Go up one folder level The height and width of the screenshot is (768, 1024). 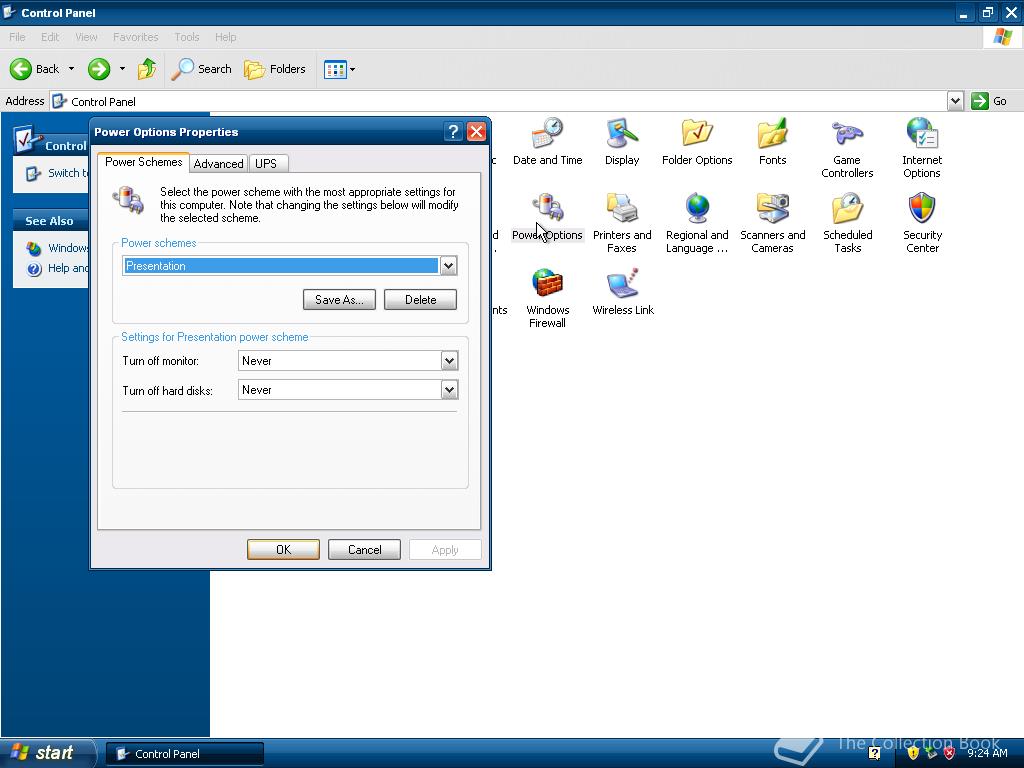click(x=147, y=69)
